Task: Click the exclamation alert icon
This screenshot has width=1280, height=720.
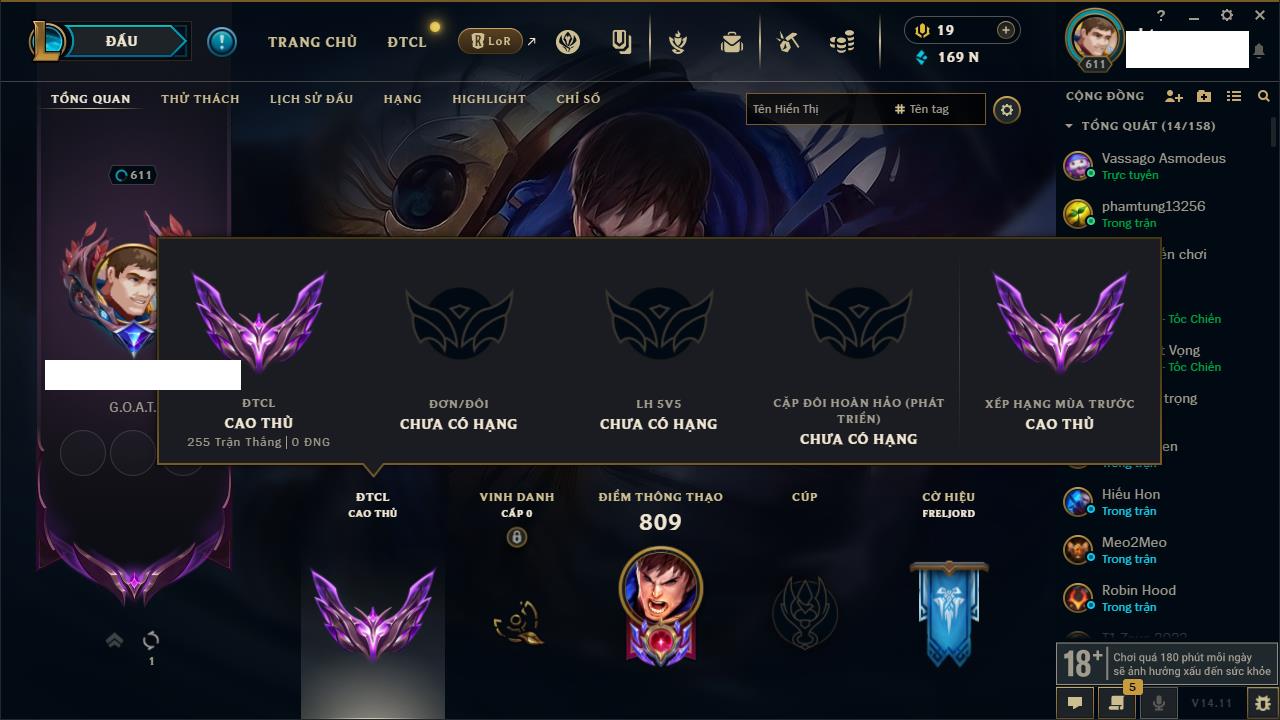Action: coord(222,42)
